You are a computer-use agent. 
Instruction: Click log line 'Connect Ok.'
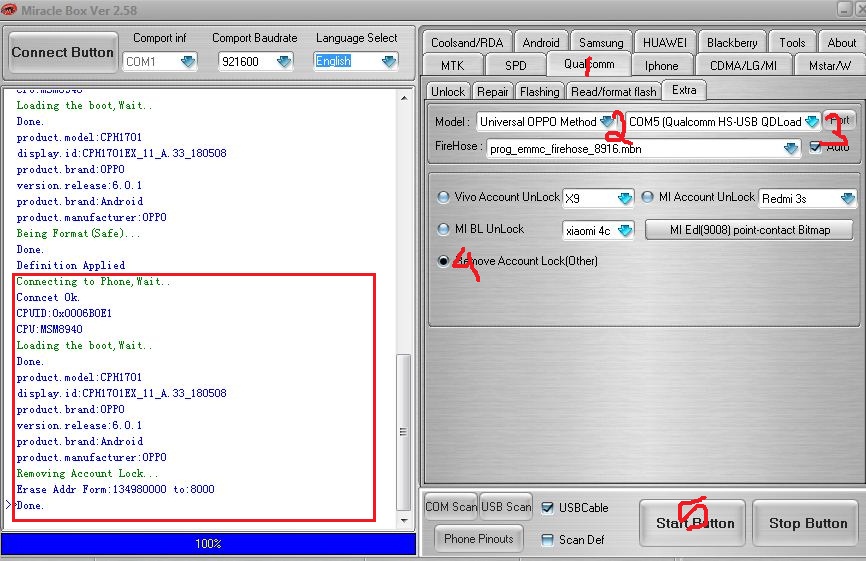[x=48, y=297]
